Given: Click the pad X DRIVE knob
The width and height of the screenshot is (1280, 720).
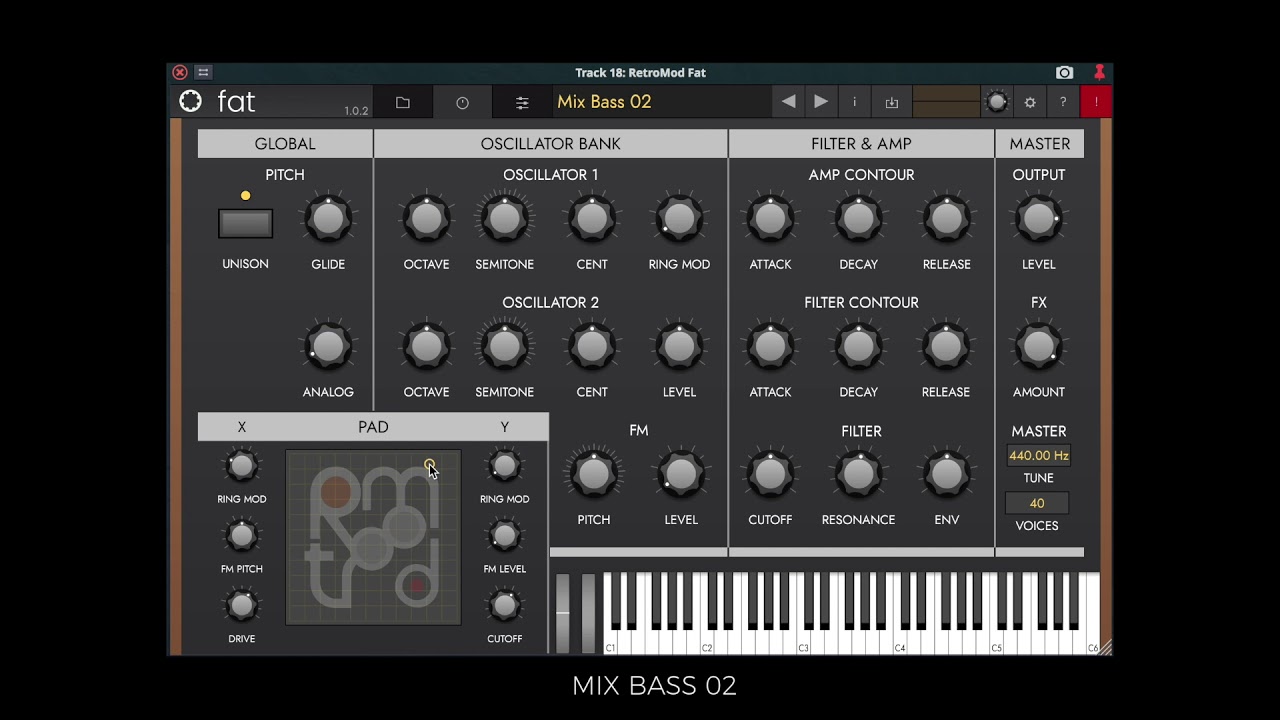Looking at the screenshot, I should (x=241, y=605).
